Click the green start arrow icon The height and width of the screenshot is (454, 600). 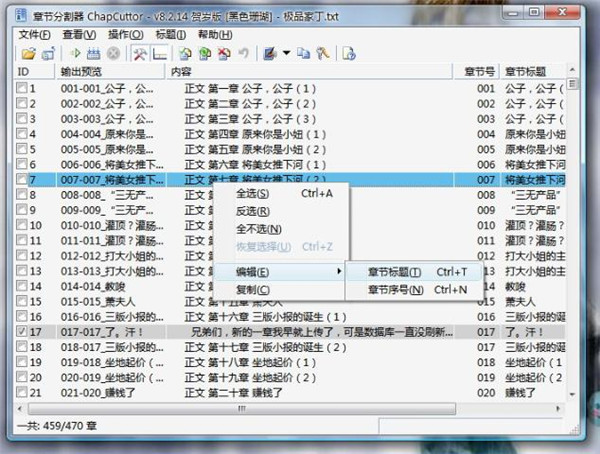click(76, 53)
